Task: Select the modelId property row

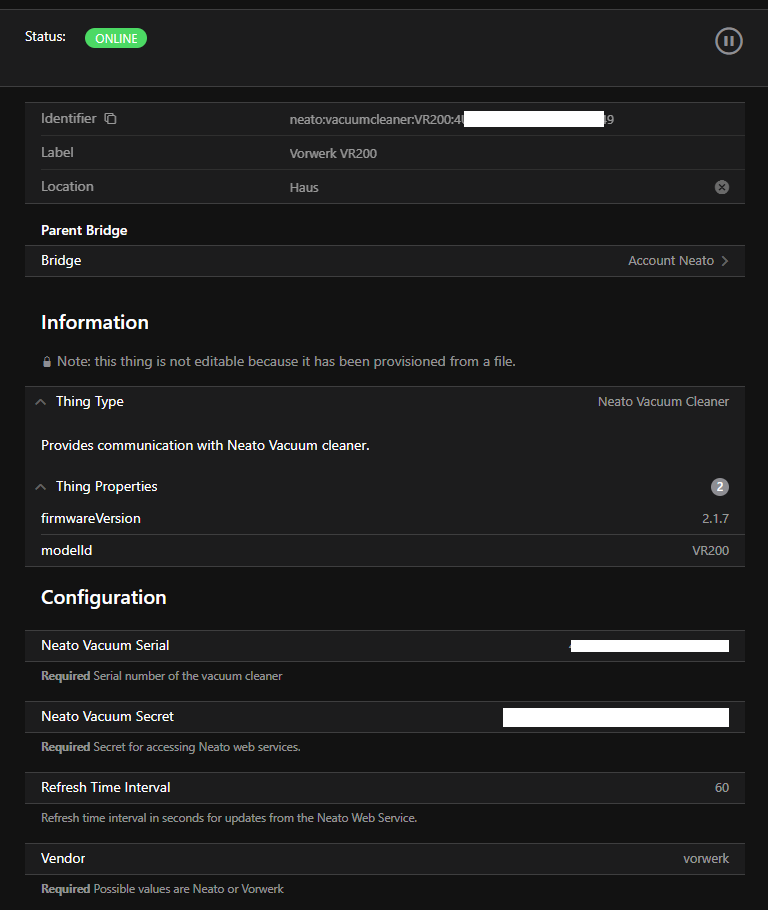Action: (x=385, y=551)
